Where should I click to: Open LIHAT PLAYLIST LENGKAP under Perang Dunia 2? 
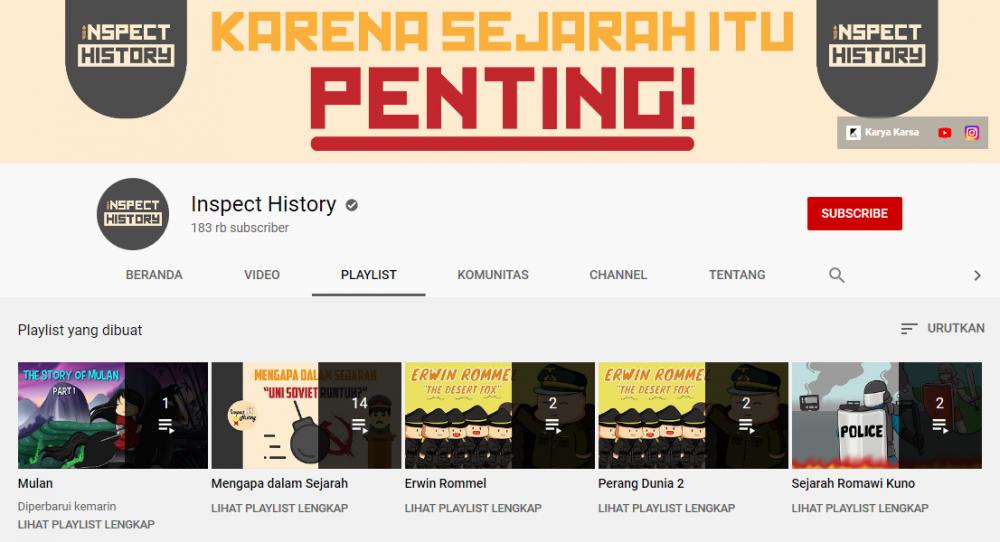[x=666, y=508]
